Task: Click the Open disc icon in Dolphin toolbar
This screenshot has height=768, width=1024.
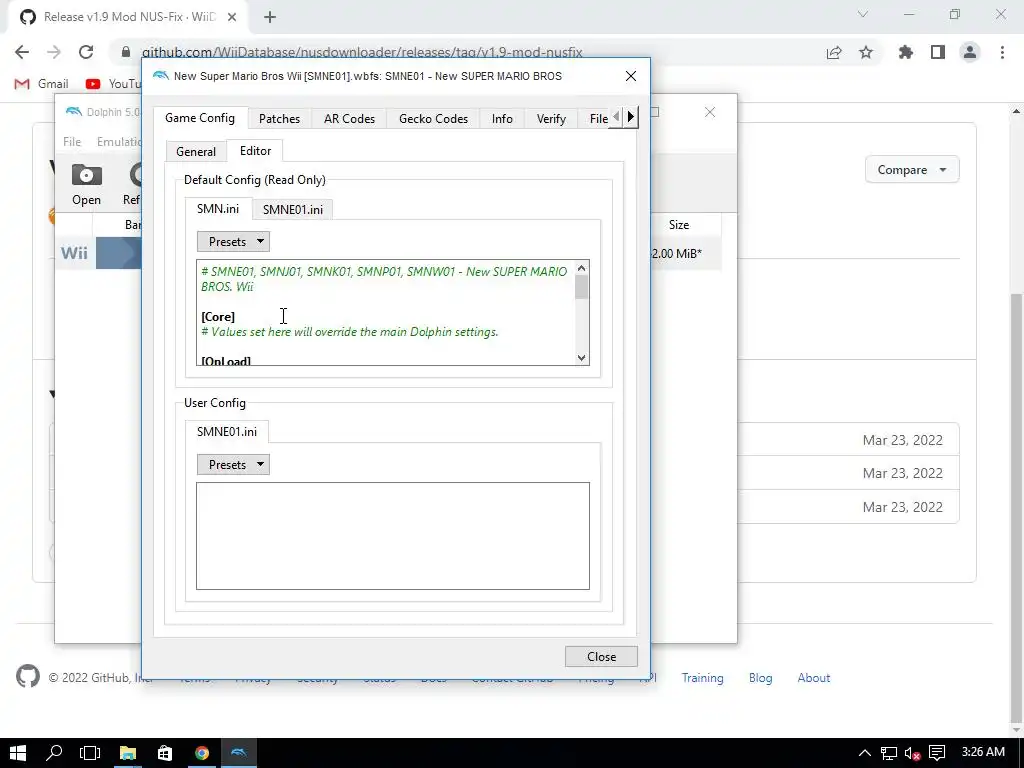Action: pos(86,184)
